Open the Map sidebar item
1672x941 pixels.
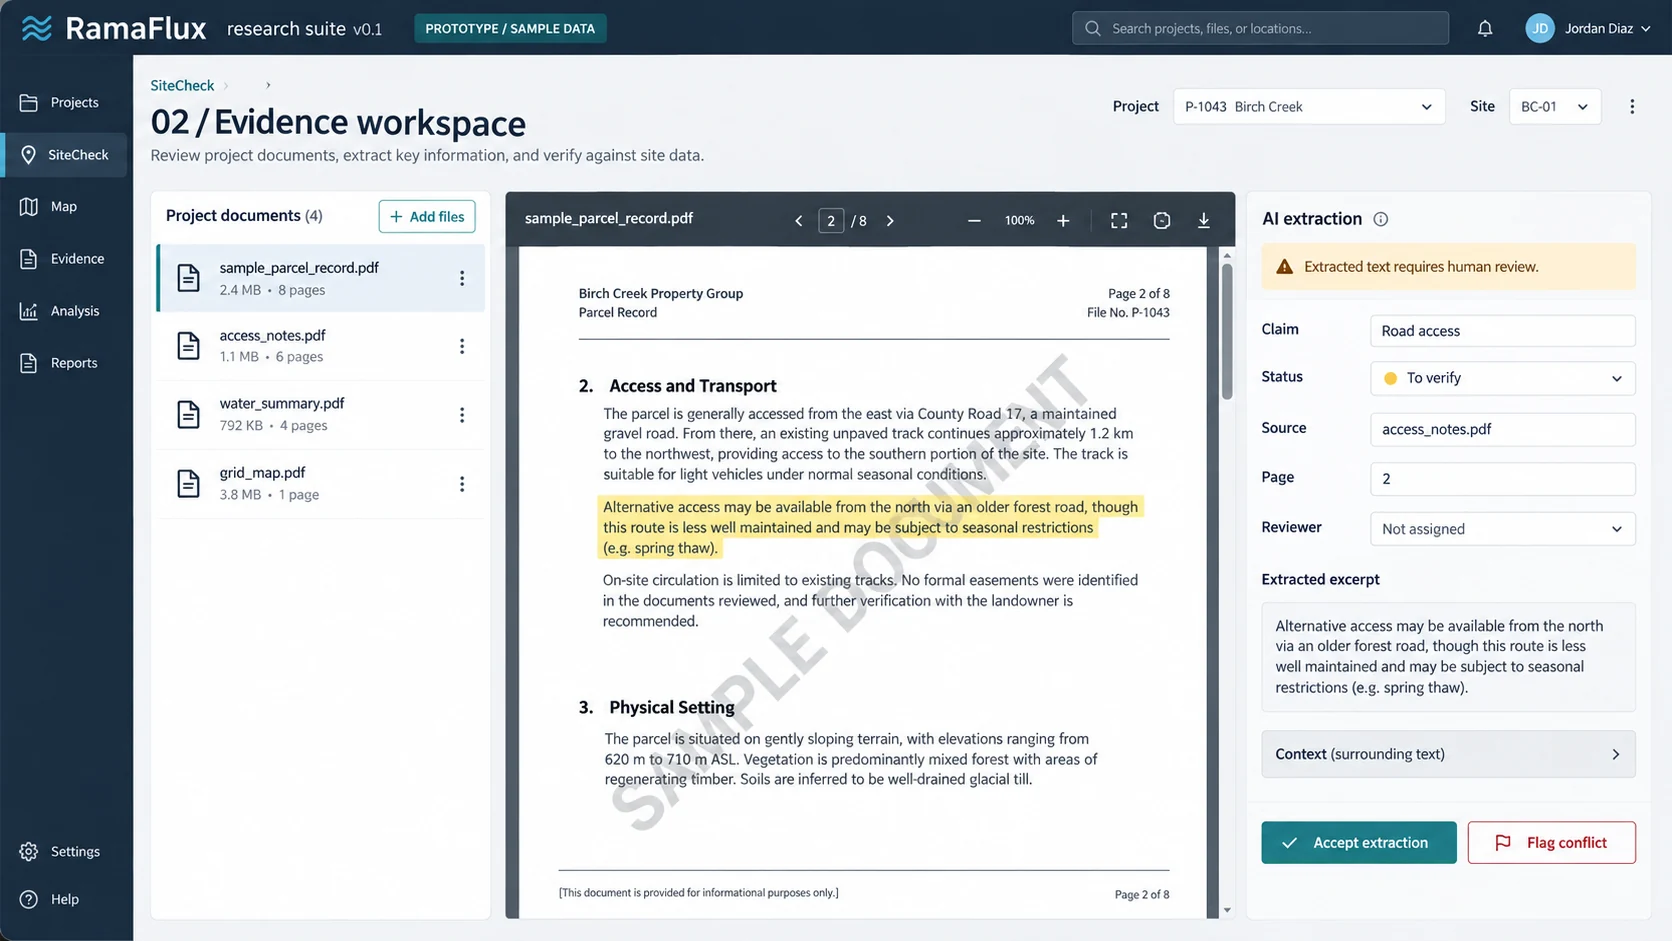pos(64,207)
